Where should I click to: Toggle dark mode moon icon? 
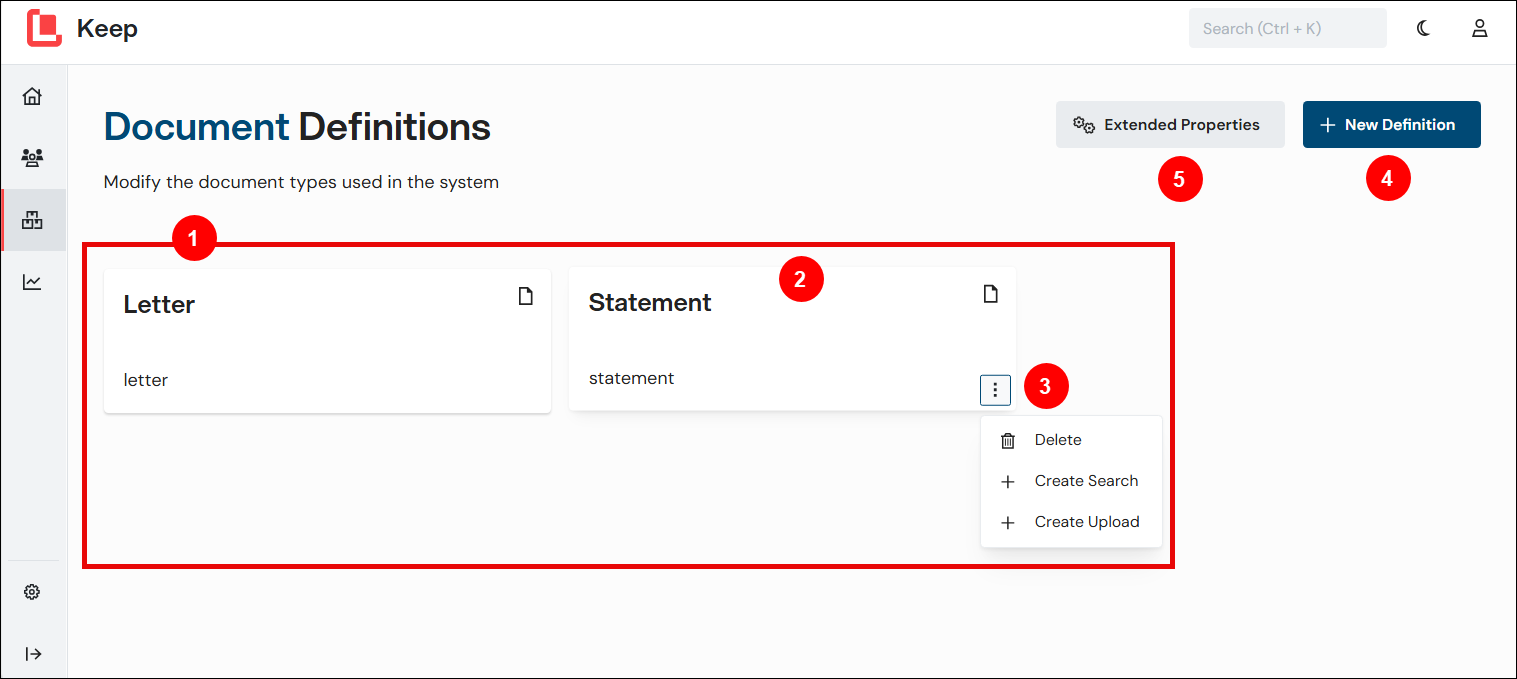tap(1424, 28)
